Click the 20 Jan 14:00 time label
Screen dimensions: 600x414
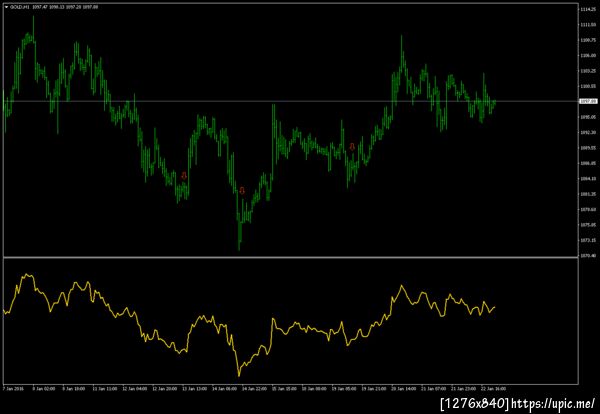click(404, 389)
